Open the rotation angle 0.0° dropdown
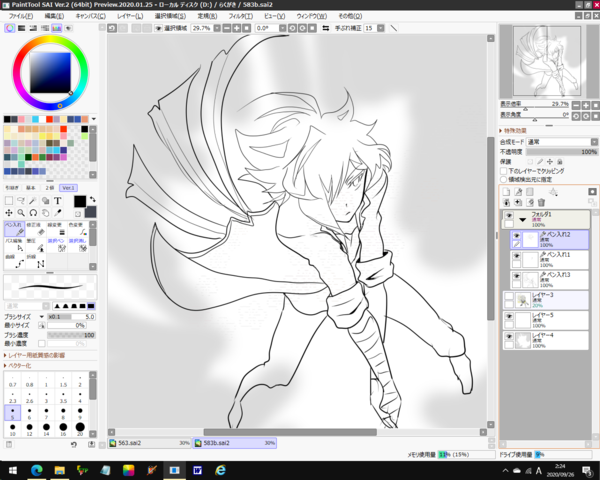Image resolution: width=600 pixels, height=480 pixels. [282, 28]
